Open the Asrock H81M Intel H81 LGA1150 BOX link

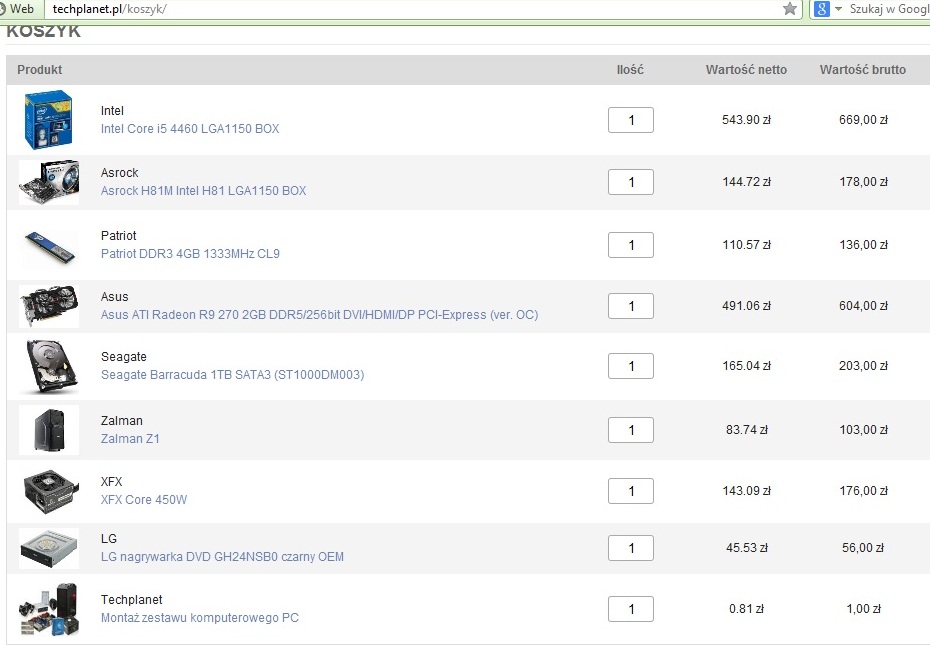[x=203, y=190]
